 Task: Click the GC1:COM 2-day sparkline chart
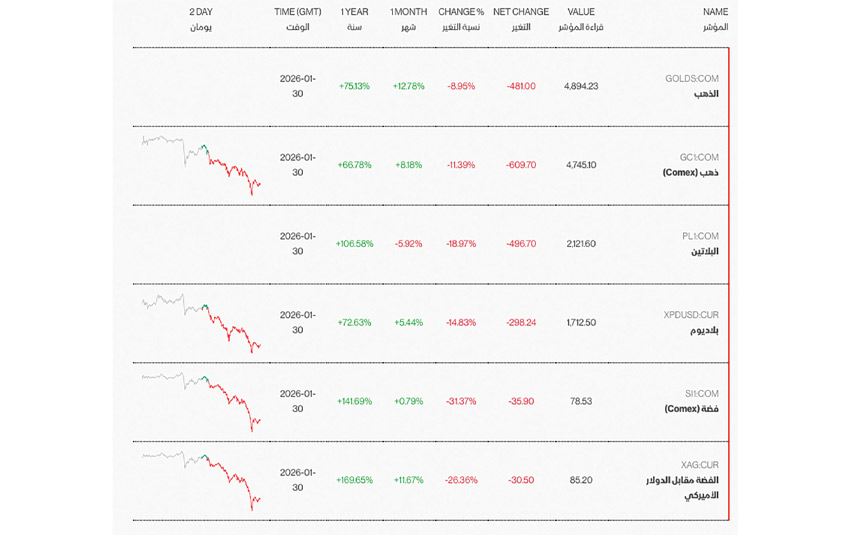click(201, 165)
